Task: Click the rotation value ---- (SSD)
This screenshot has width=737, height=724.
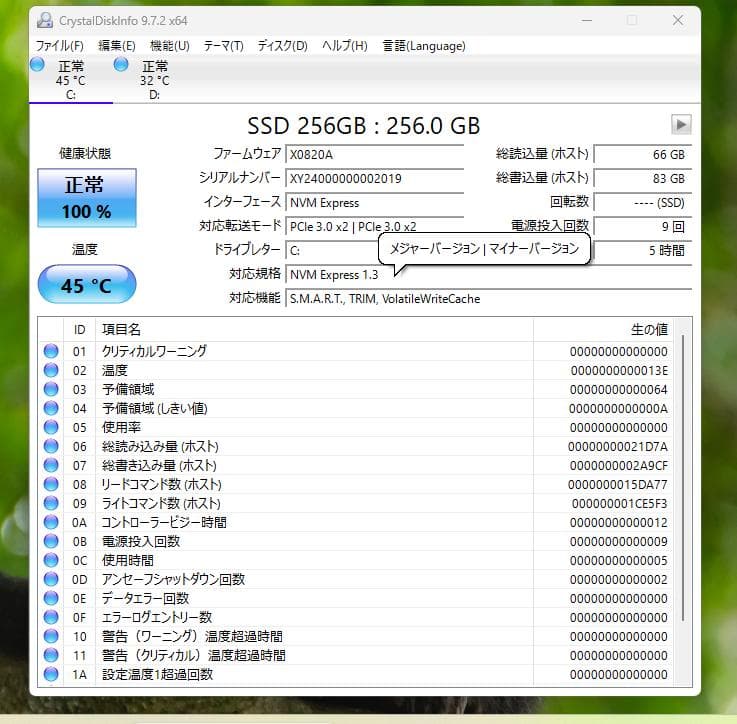Action: (x=643, y=203)
